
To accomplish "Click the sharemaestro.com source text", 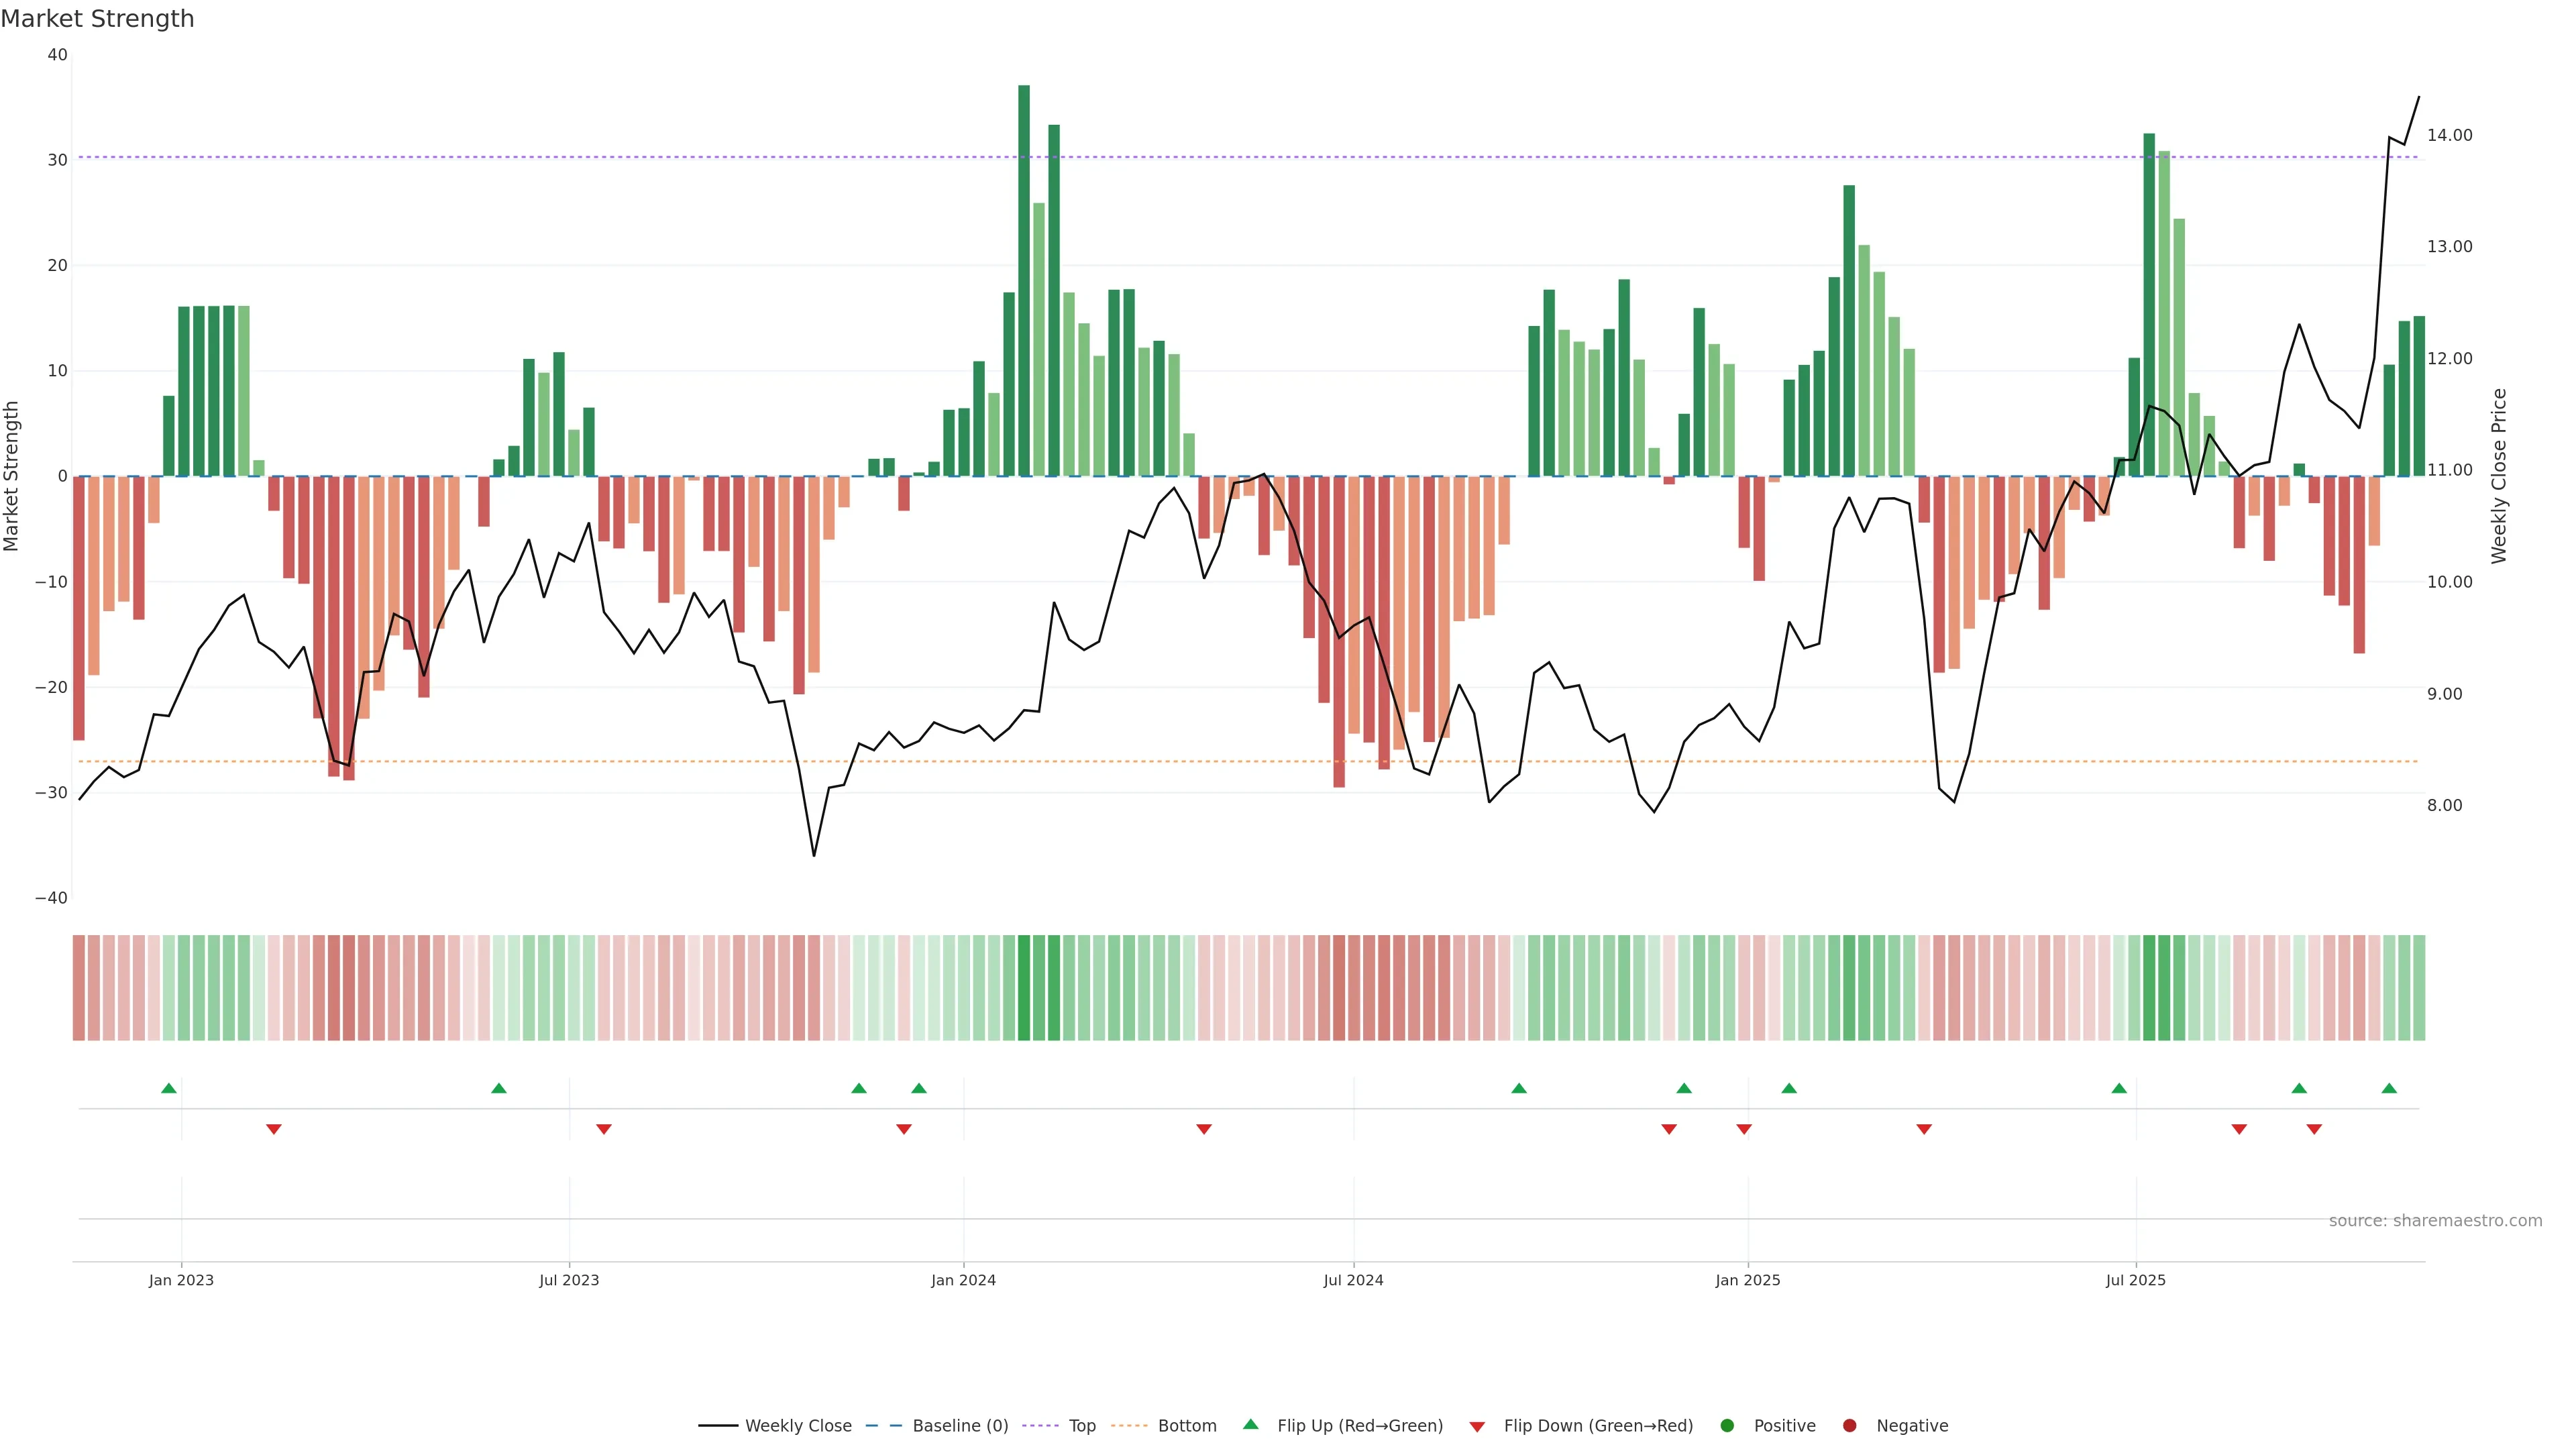I will coord(2435,1220).
